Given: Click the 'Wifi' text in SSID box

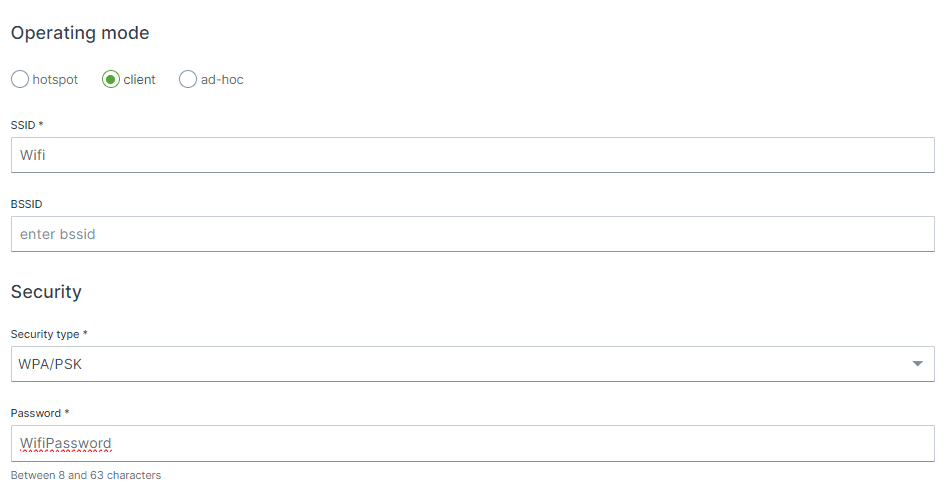Looking at the screenshot, I should [33, 155].
